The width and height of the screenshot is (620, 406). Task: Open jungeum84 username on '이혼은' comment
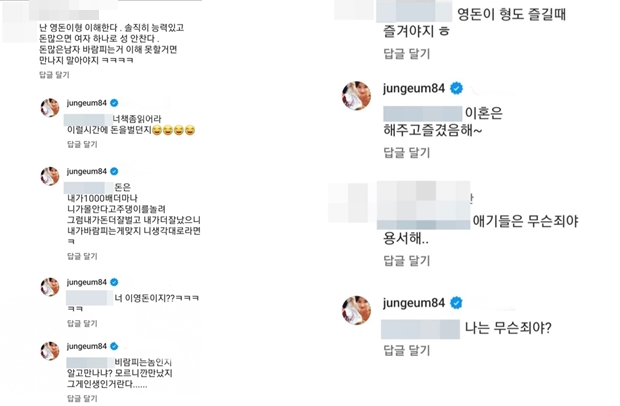414,88
